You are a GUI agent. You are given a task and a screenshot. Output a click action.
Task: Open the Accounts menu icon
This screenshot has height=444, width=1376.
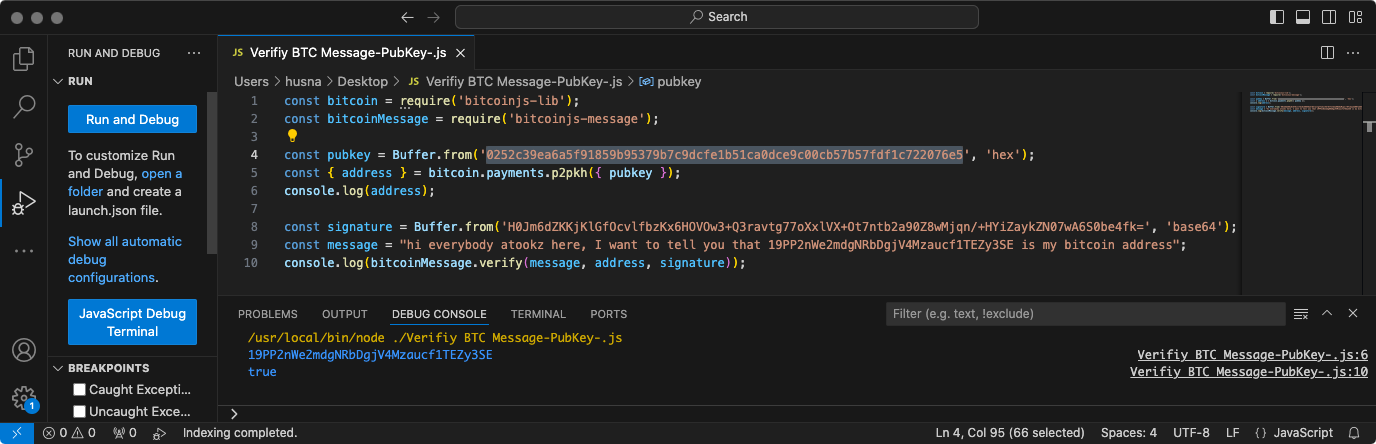(24, 351)
